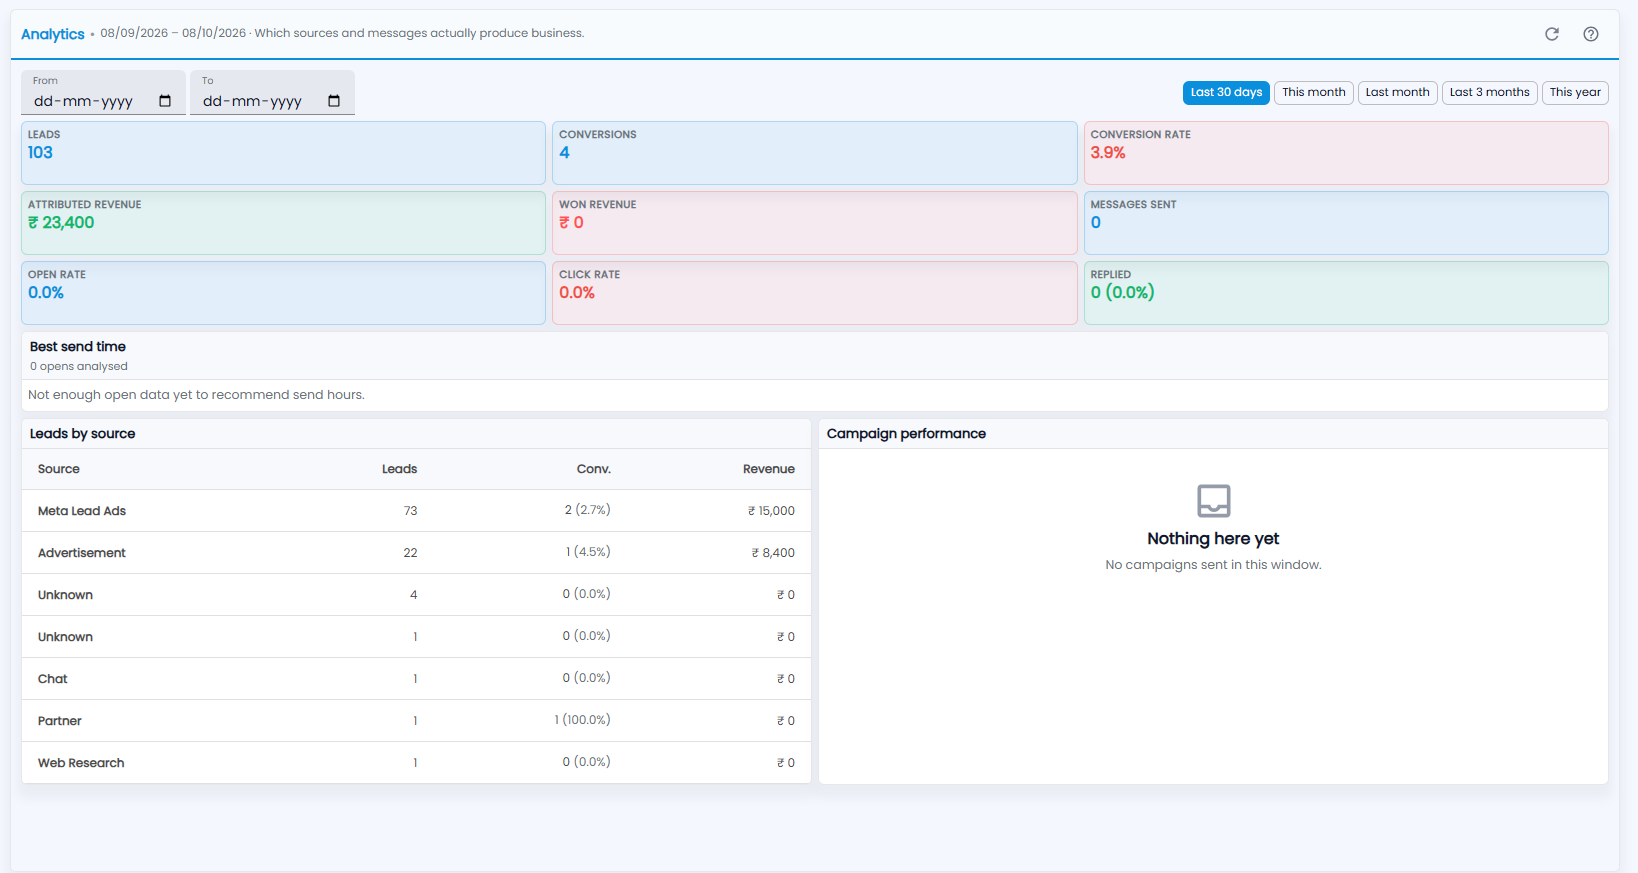This screenshot has width=1638, height=873.
Task: Click the refresh icon in the header
Action: [1552, 34]
